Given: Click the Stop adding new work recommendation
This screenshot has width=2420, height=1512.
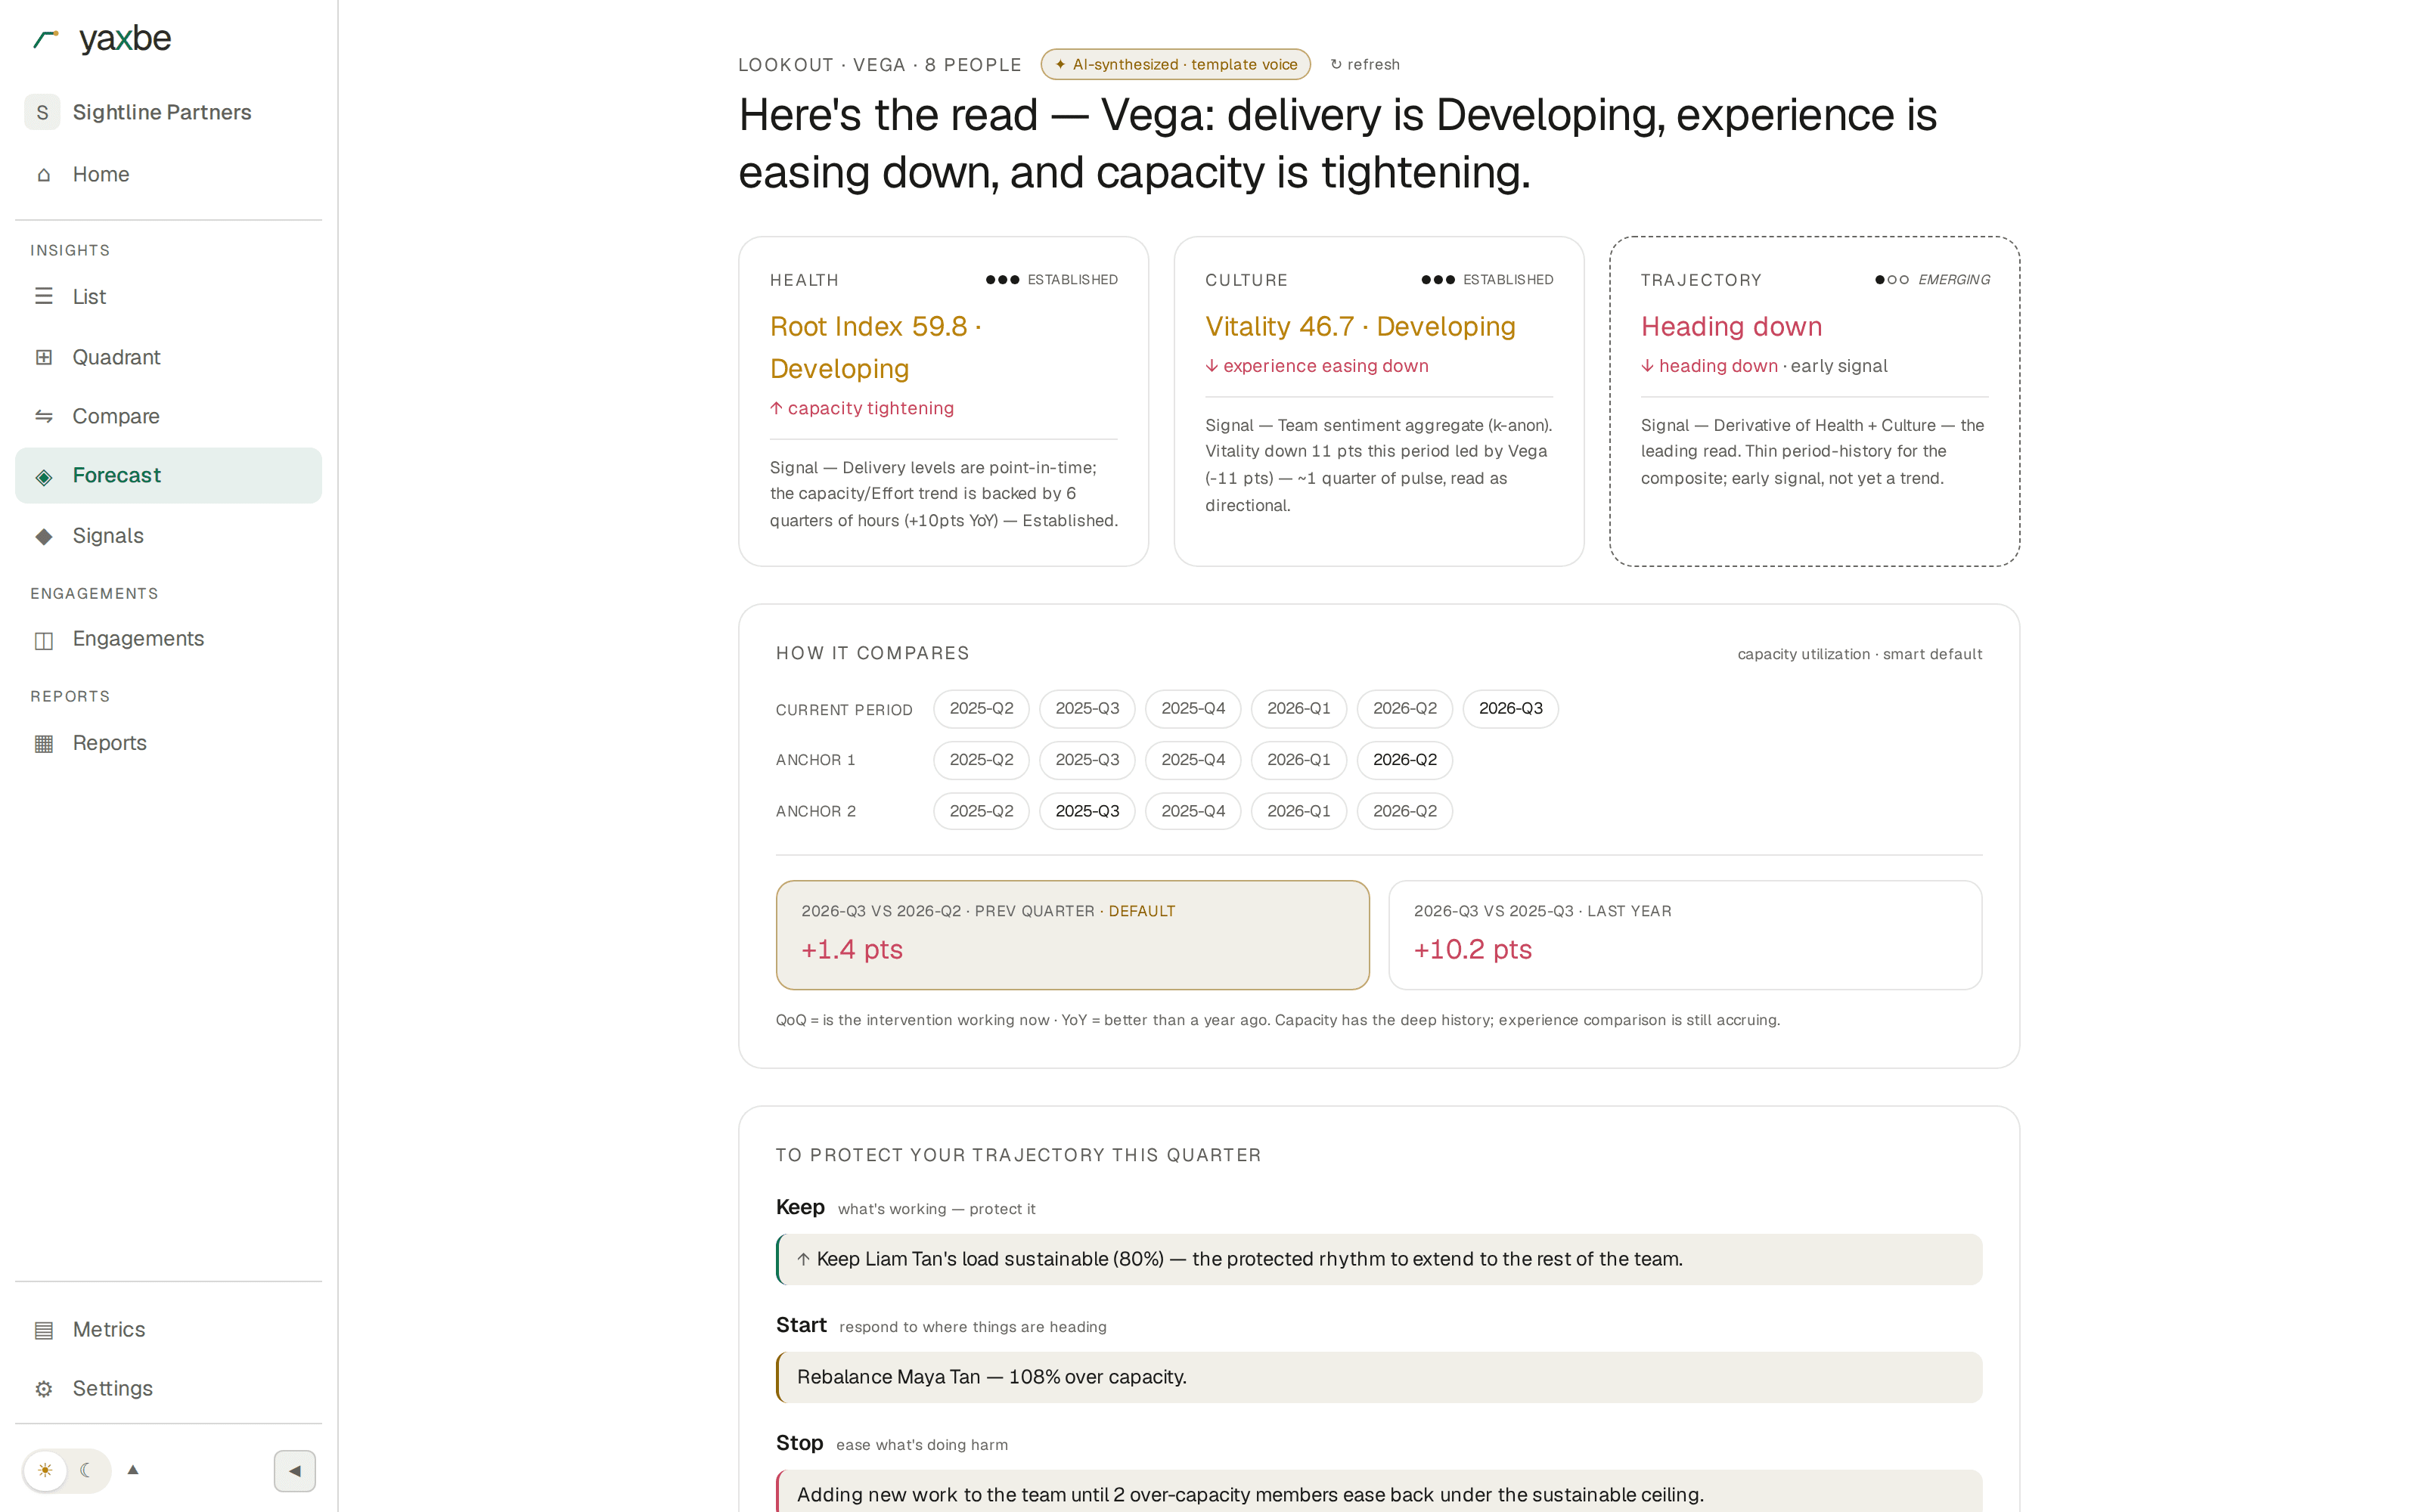Looking at the screenshot, I should pyautogui.click(x=1379, y=1492).
